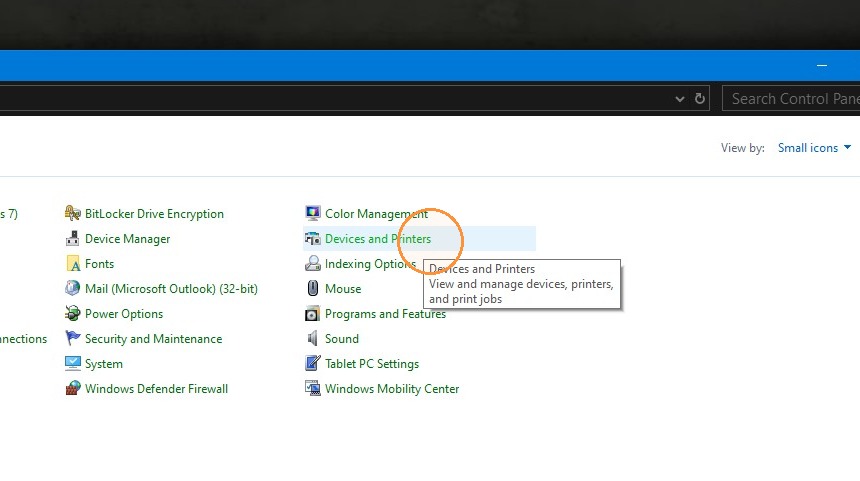Screen dimensions: 860x481
Task: Open the Color Management link
Action: coord(376,214)
